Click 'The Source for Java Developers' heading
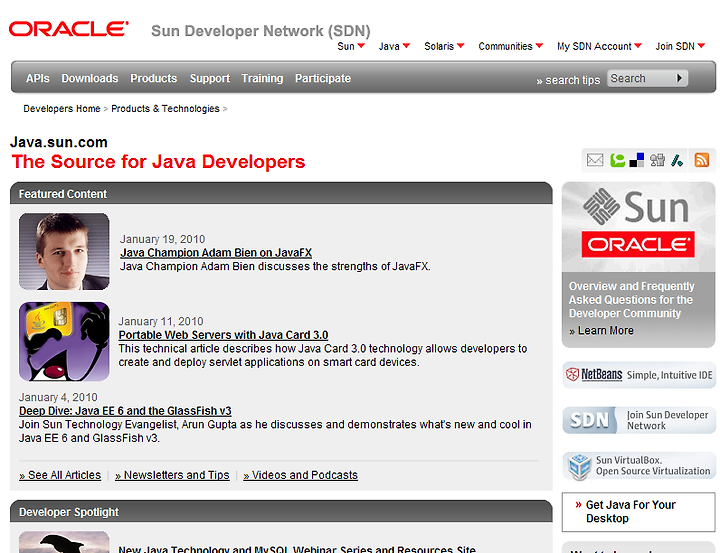This screenshot has width=720, height=553. pos(158,162)
